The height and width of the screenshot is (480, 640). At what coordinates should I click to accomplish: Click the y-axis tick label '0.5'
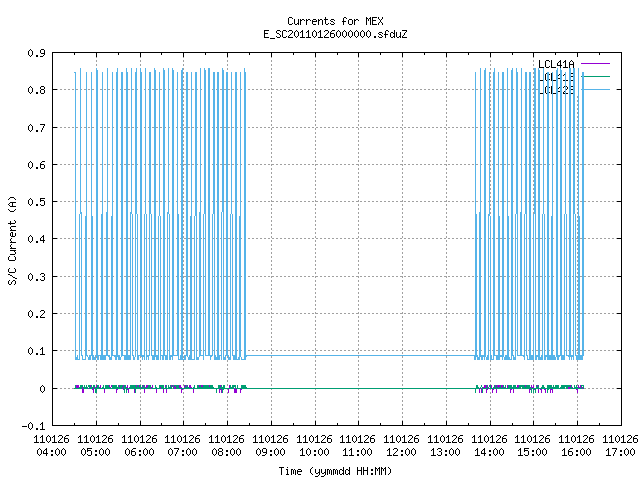point(37,202)
